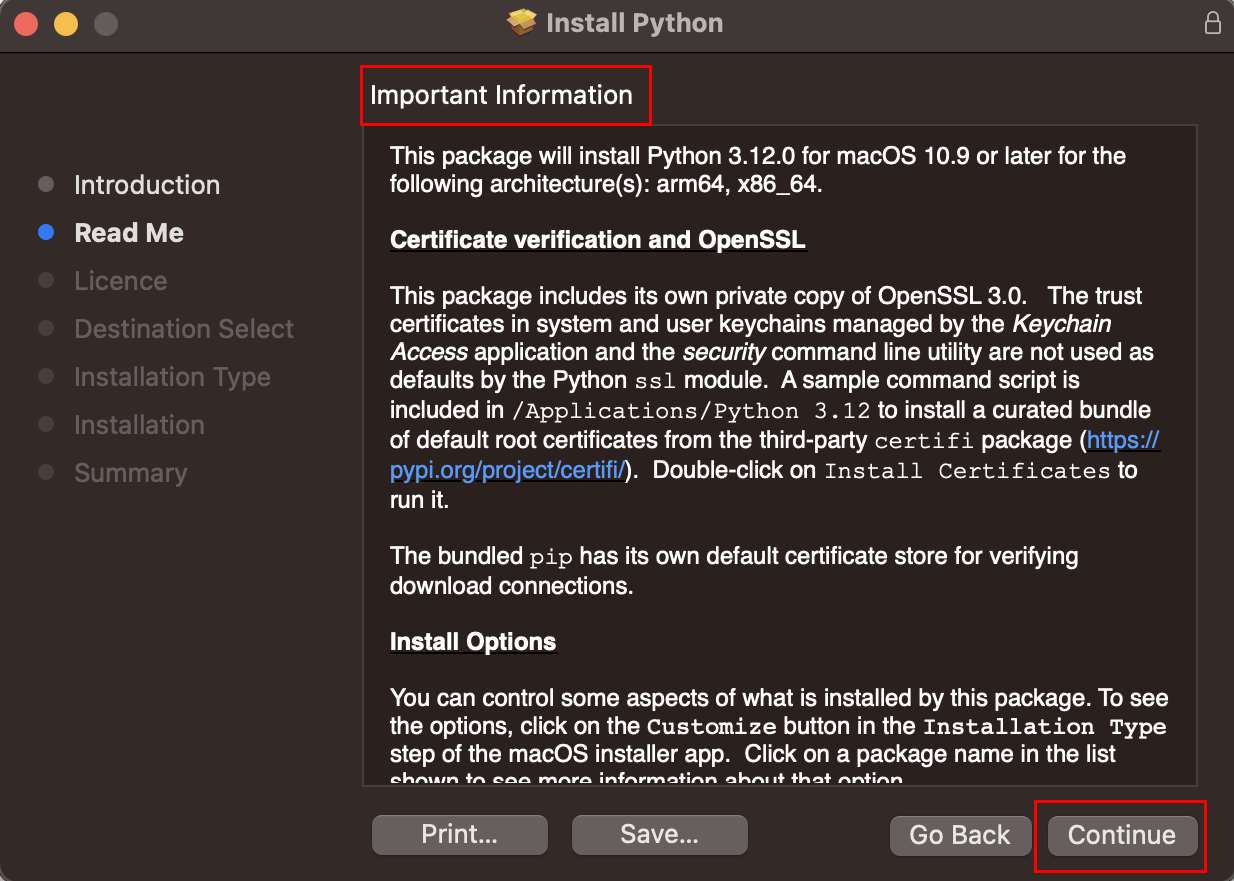The height and width of the screenshot is (881, 1234).
Task: Click the Install Options heading text
Action: click(x=472, y=641)
